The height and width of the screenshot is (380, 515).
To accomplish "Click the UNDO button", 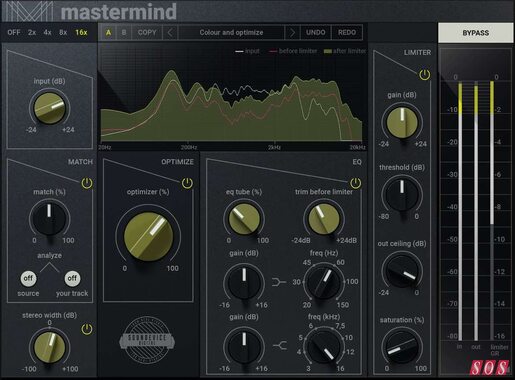I will (x=316, y=33).
